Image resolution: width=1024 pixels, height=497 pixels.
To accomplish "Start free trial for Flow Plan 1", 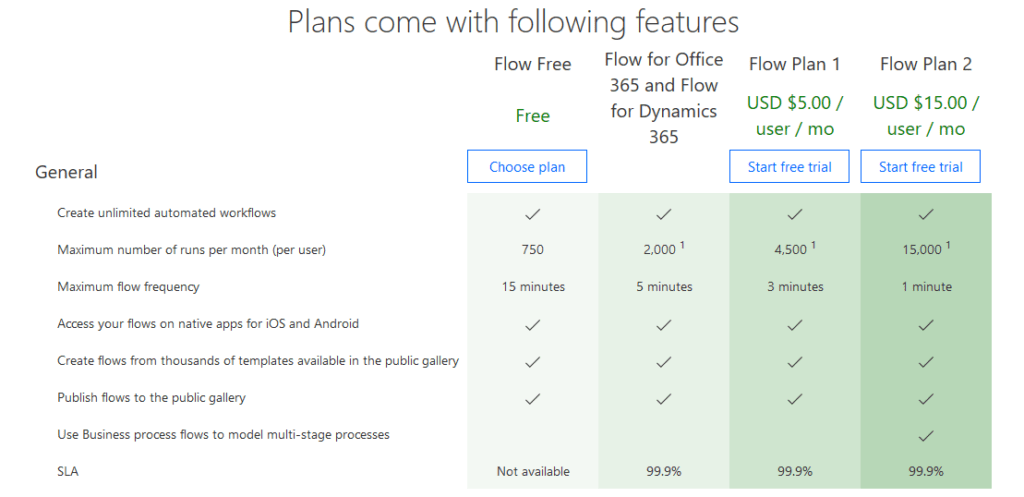I will point(789,167).
